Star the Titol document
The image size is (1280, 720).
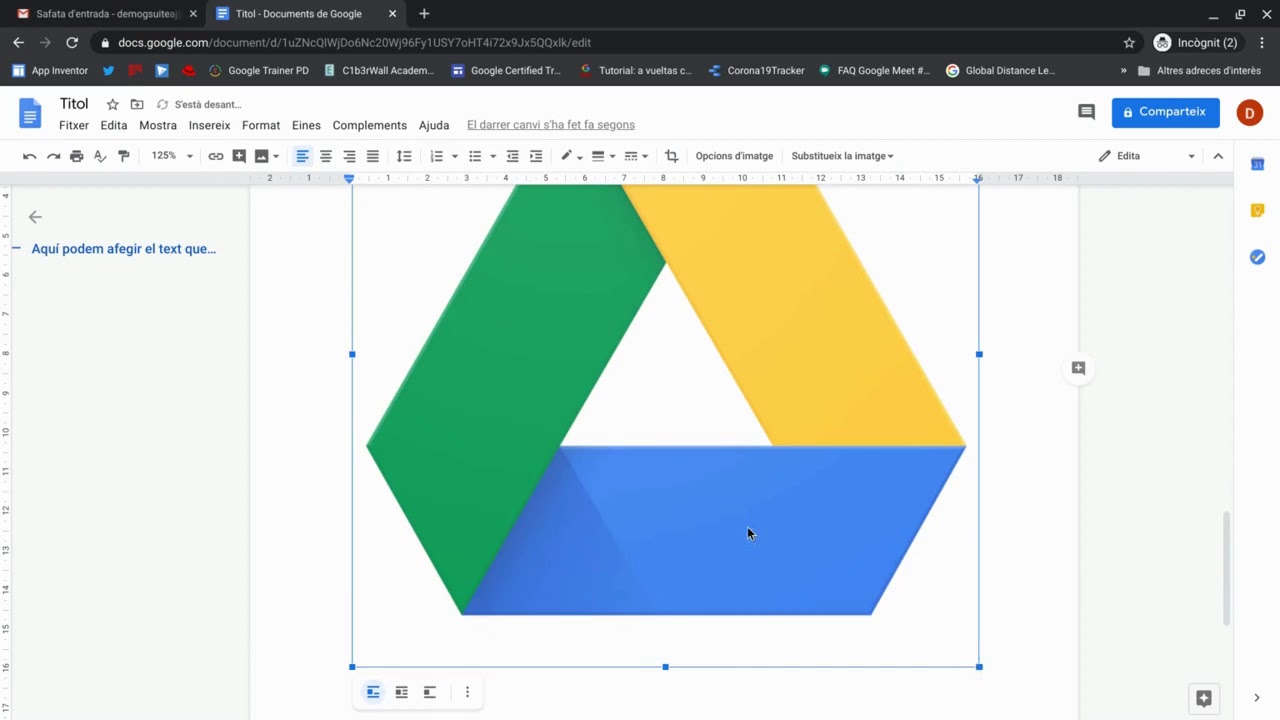pyautogui.click(x=112, y=104)
